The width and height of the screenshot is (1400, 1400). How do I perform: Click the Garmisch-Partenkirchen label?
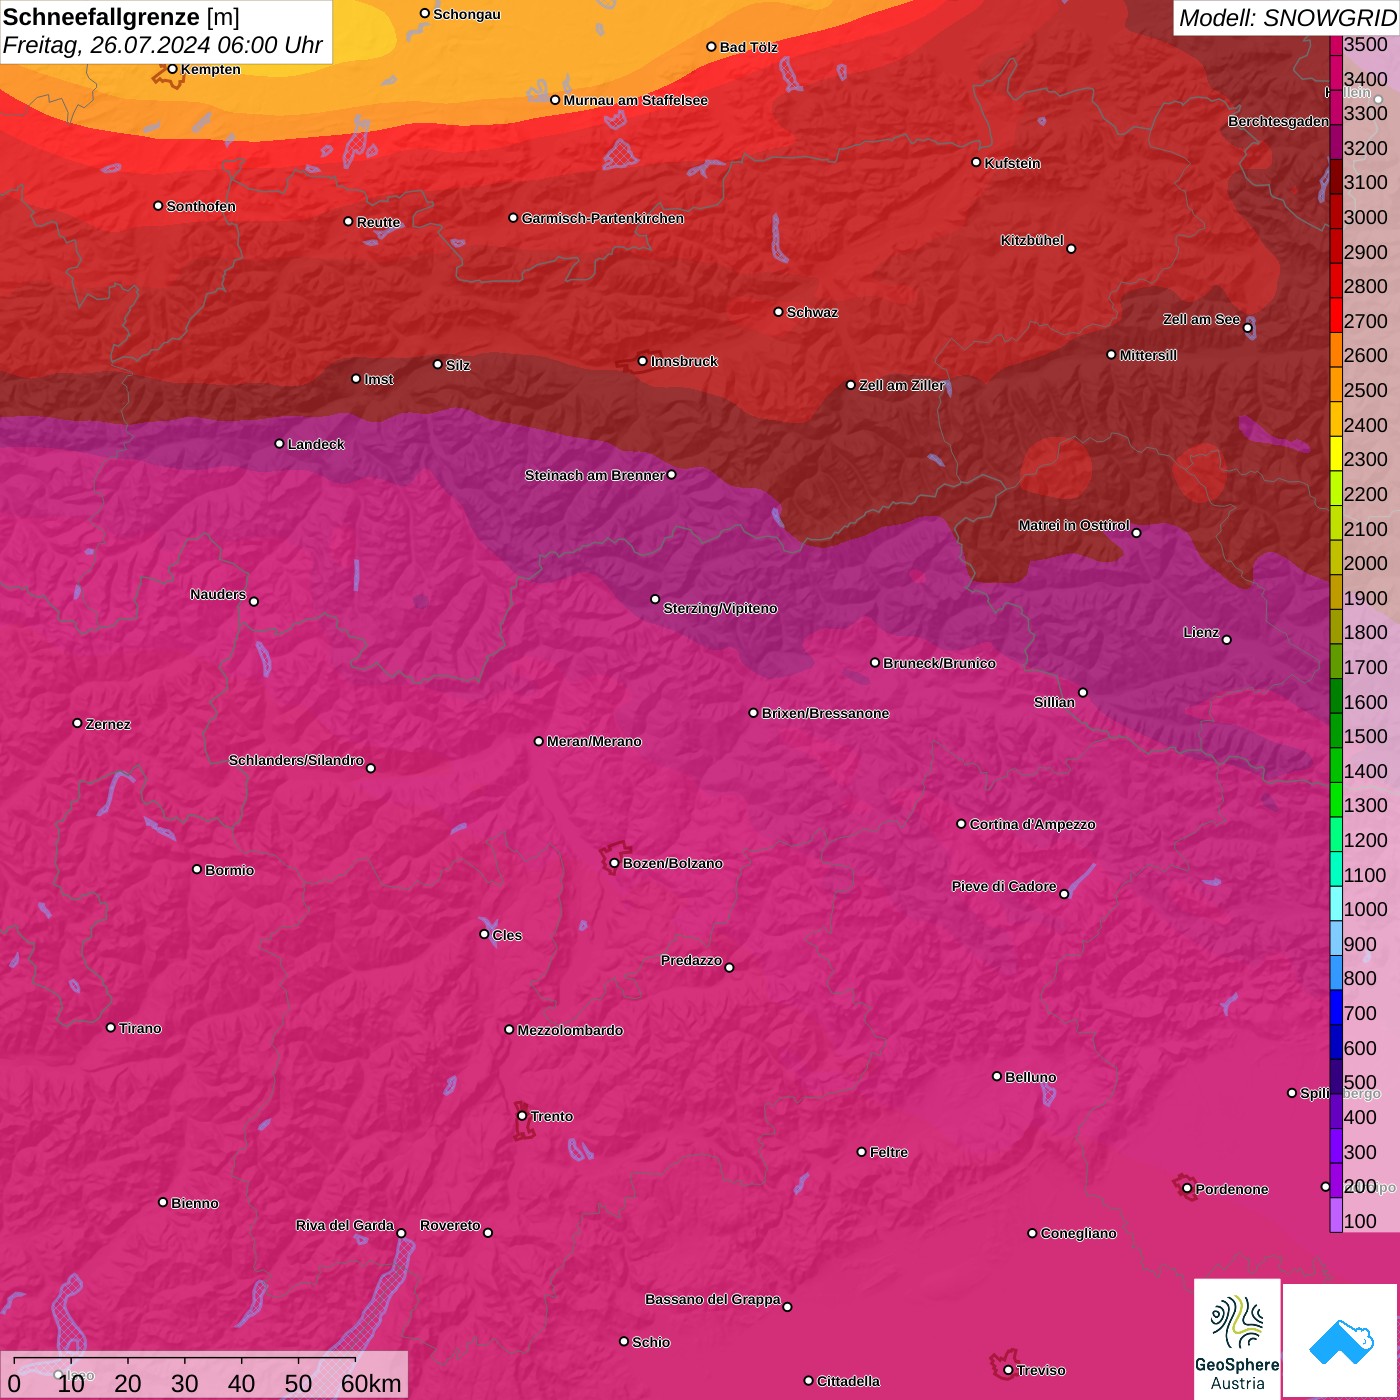(x=603, y=218)
